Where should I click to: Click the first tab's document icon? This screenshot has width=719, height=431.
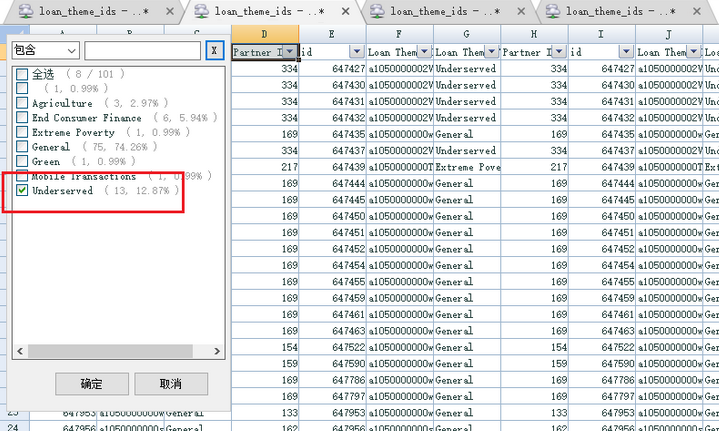tap(26, 11)
